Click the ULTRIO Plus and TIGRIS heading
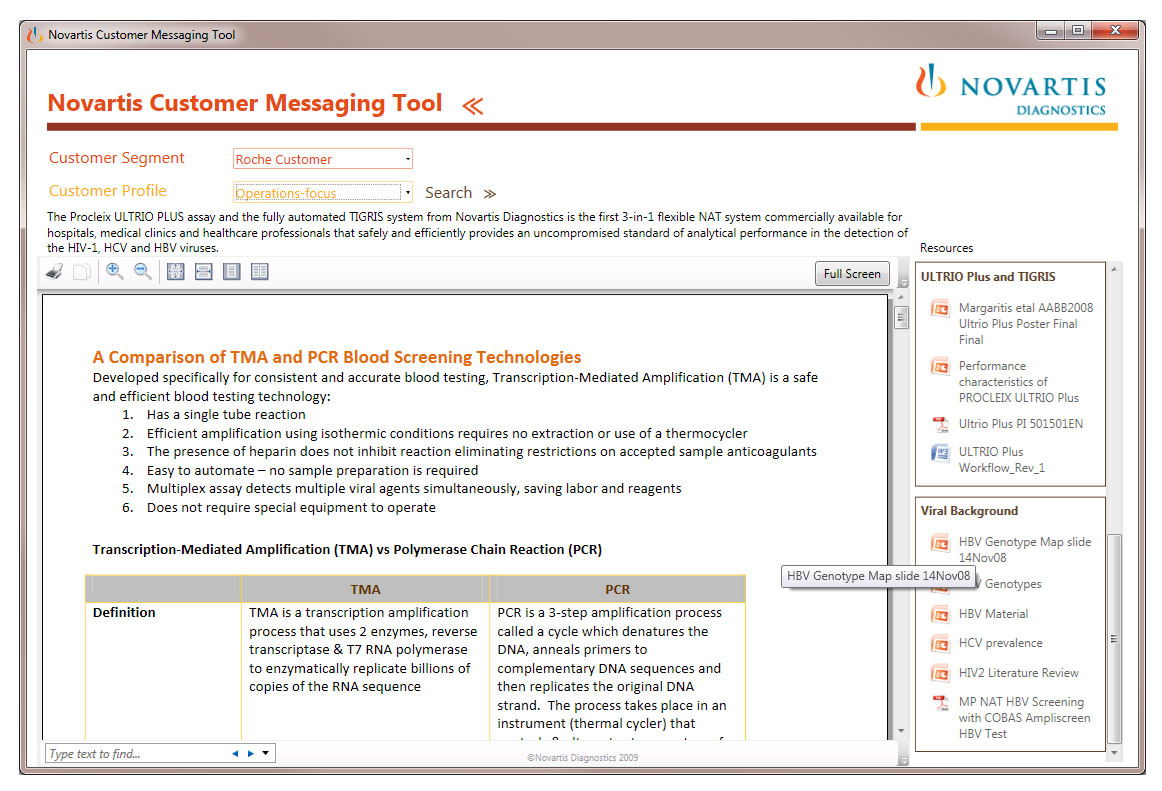Screen dimensions: 1162x791 (988, 277)
